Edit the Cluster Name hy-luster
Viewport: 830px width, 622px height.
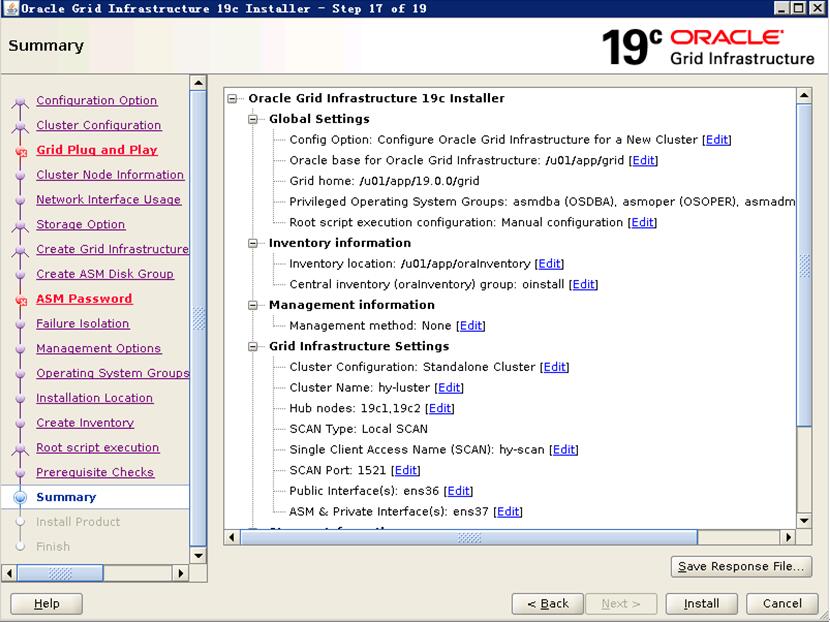(449, 387)
